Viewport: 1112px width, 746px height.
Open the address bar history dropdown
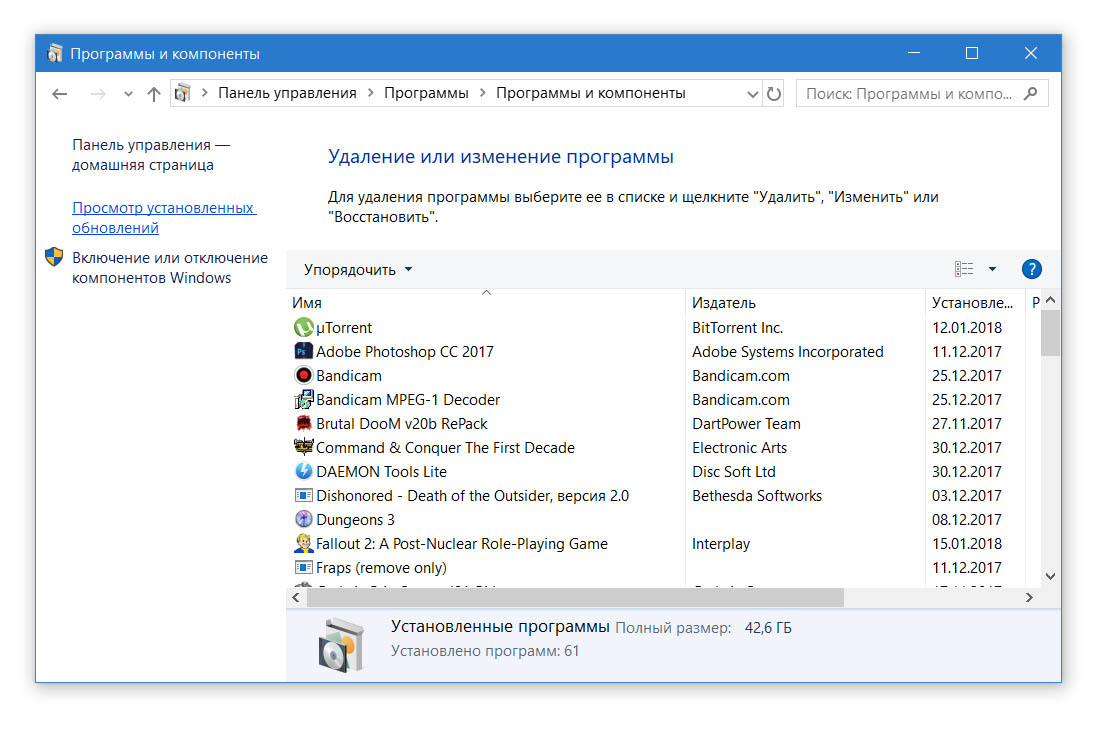click(x=752, y=94)
